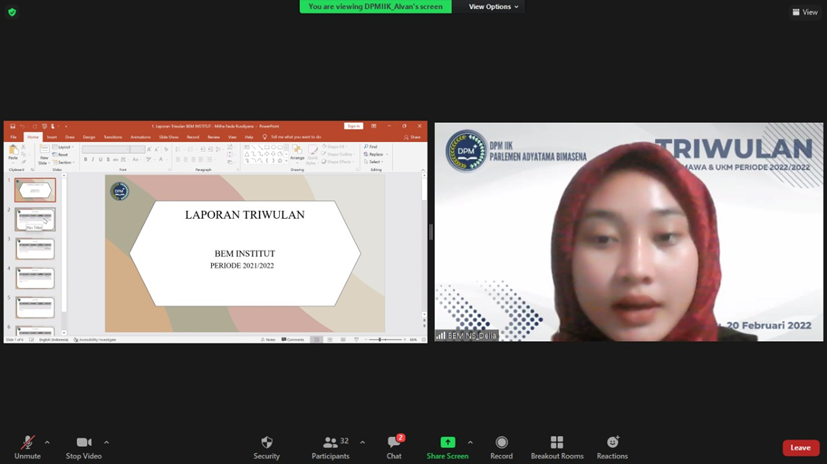Expand video options arrow beside Stop Video

[x=106, y=442]
